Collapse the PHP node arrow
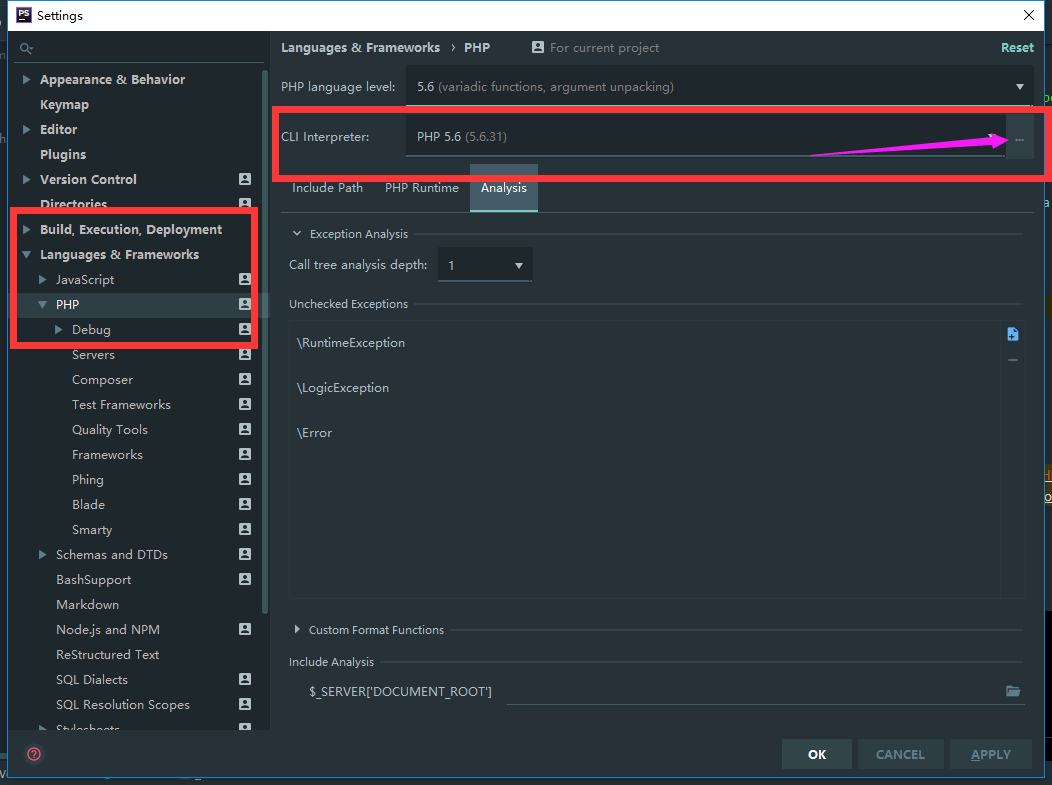This screenshot has width=1052, height=785. [x=42, y=305]
